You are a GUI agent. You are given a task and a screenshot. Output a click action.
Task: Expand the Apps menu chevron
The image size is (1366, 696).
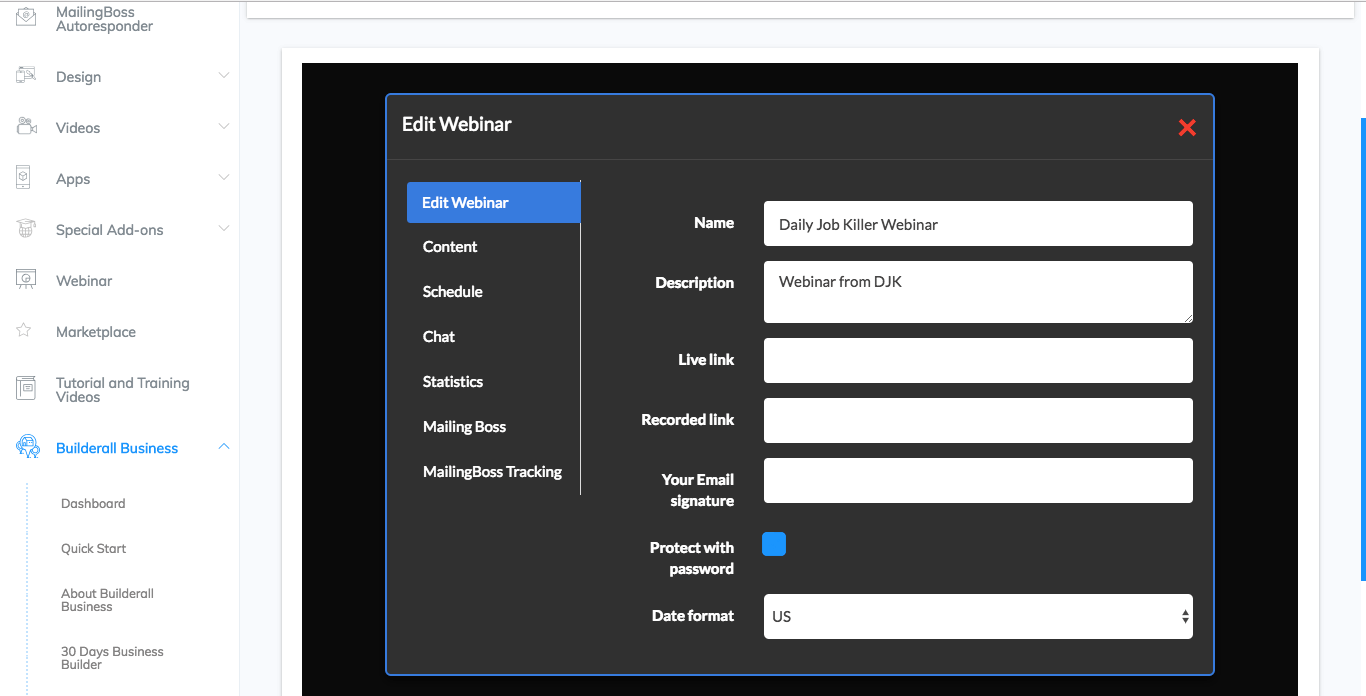tap(224, 178)
